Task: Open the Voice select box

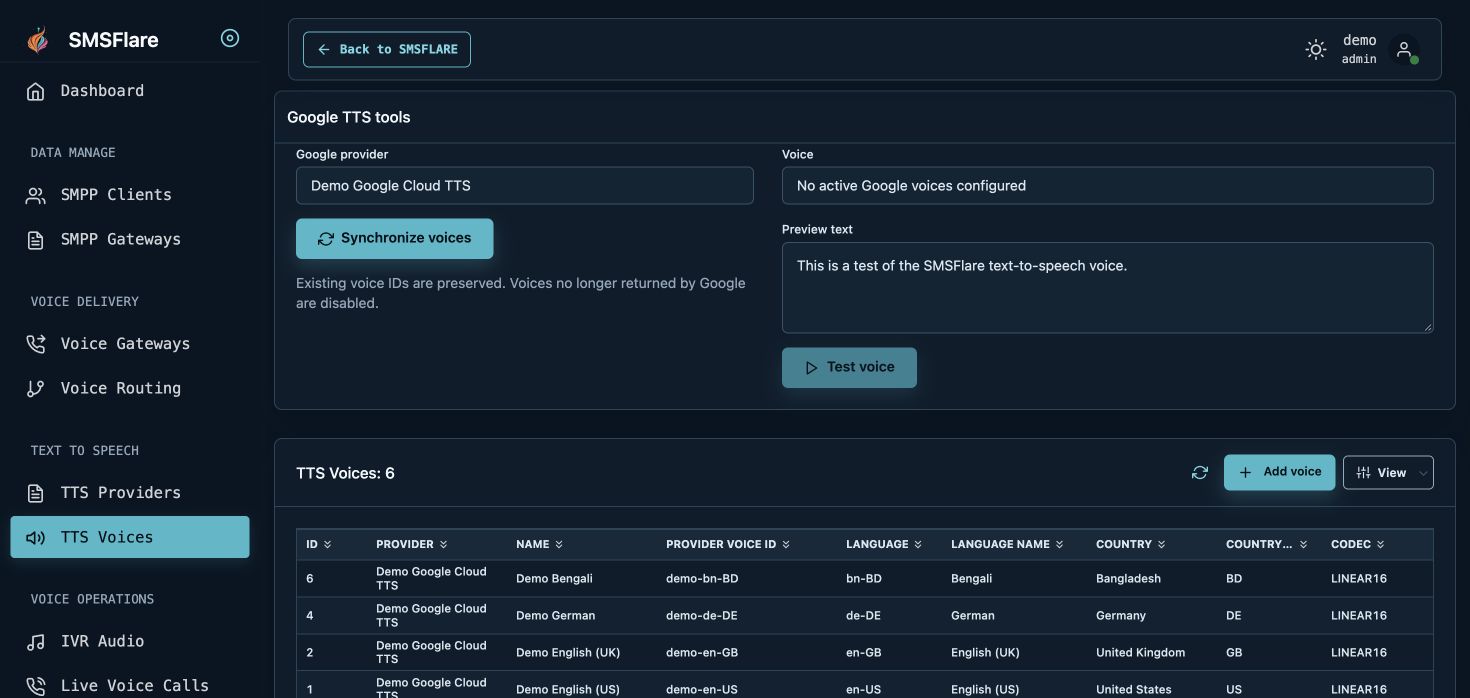Action: point(1108,186)
